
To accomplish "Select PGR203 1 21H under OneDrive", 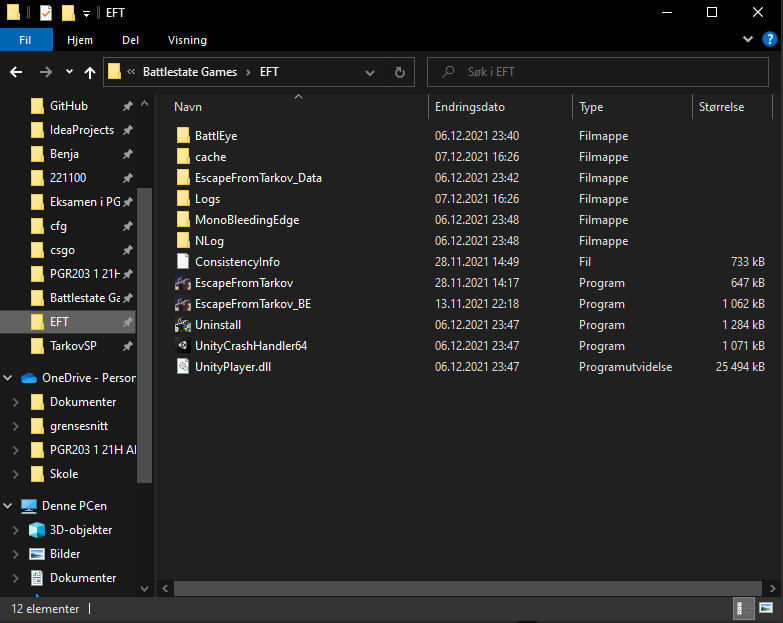I will (93, 450).
